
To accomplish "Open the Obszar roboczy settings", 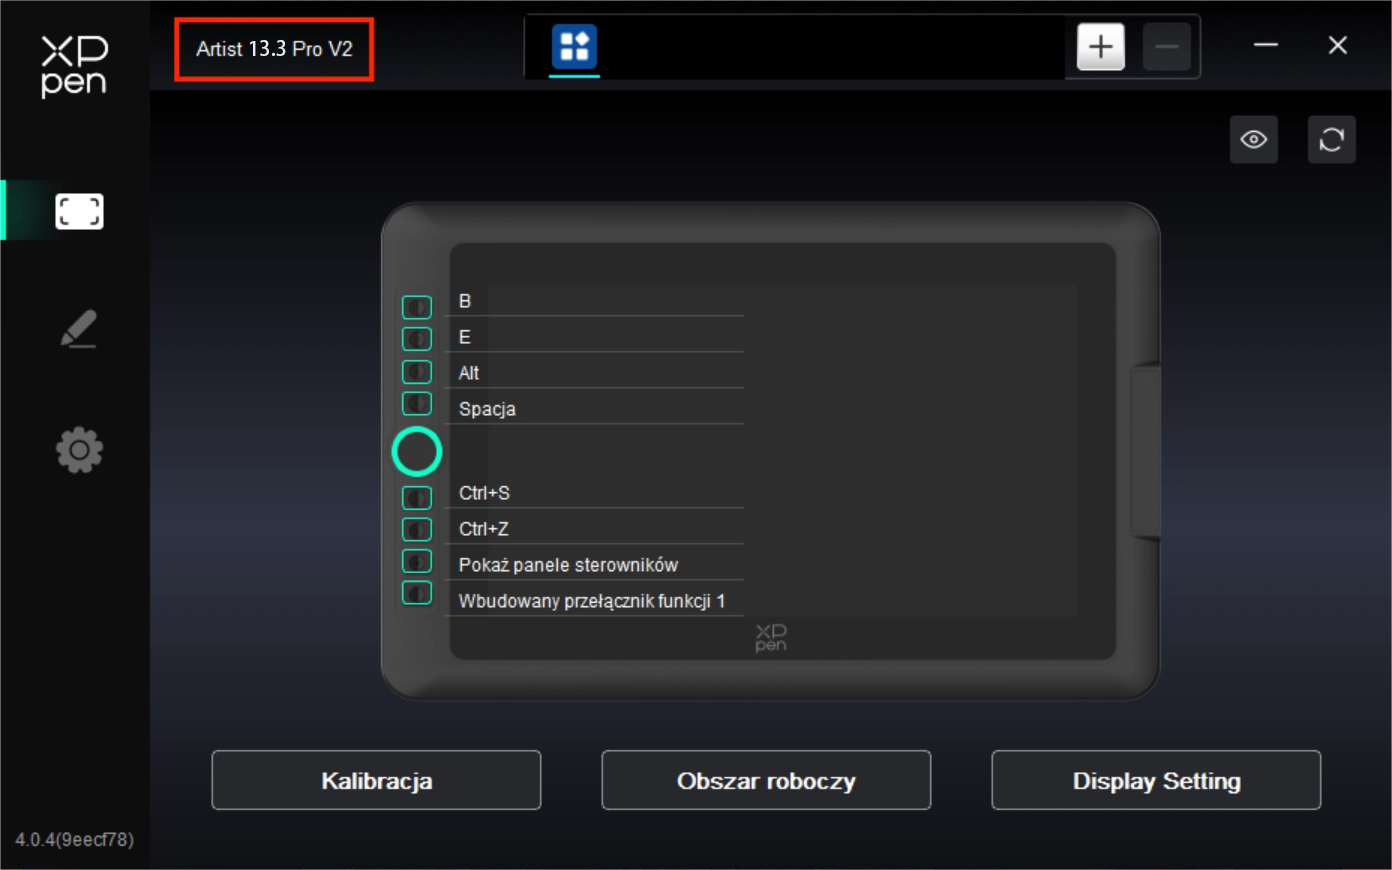I will tap(766, 780).
